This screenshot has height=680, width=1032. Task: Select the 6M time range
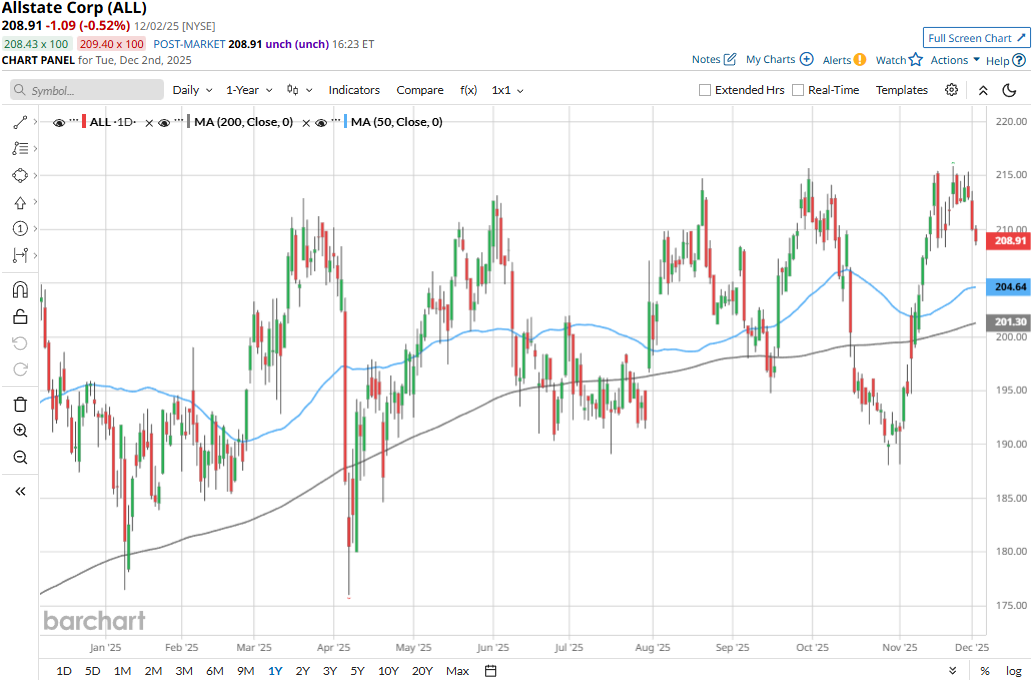point(215,671)
